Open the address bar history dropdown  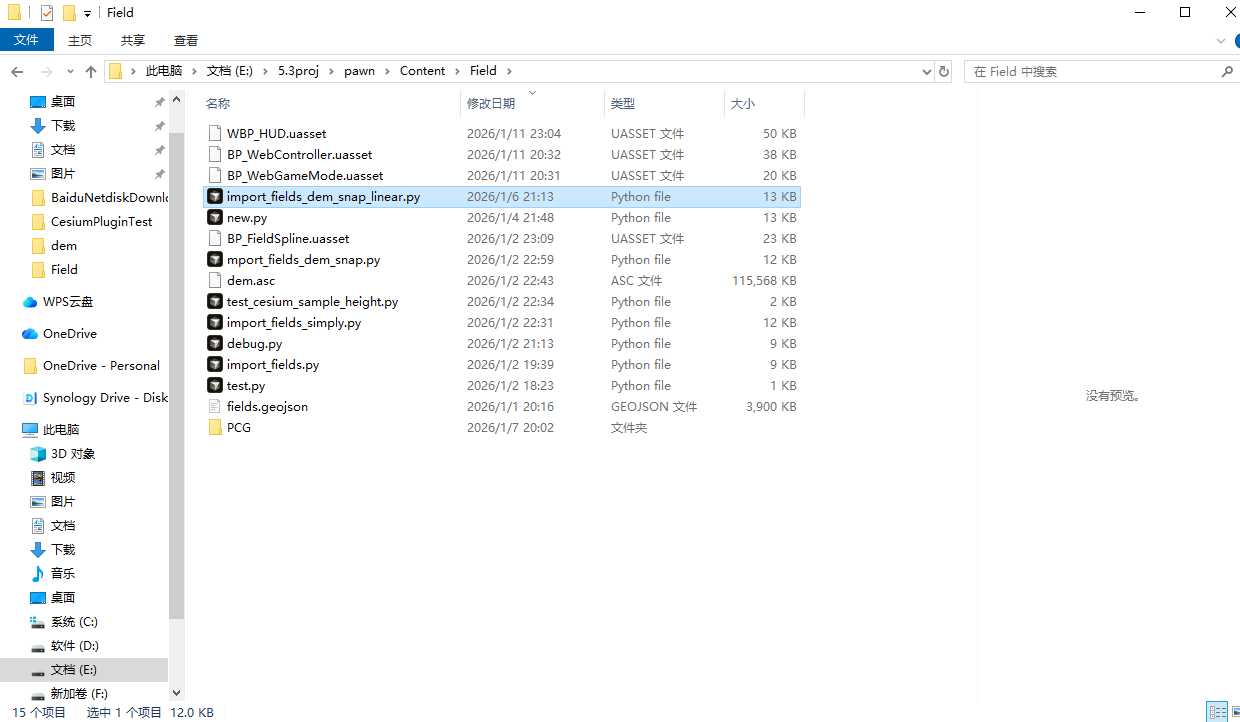pyautogui.click(x=926, y=71)
